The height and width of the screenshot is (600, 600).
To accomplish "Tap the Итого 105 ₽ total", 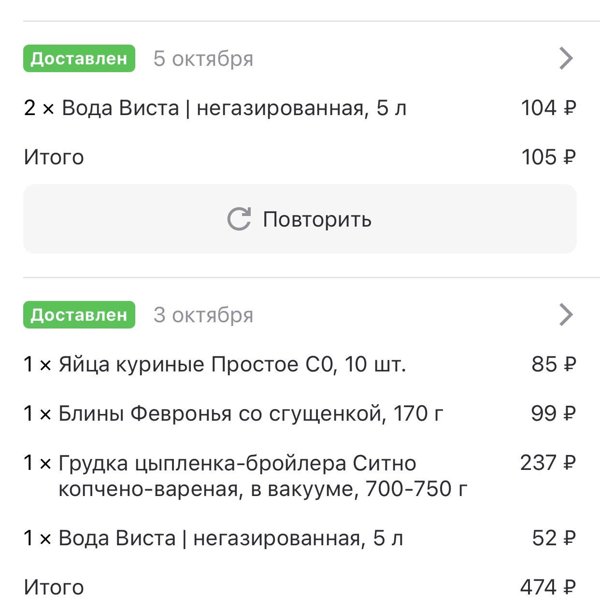I will pos(300,157).
